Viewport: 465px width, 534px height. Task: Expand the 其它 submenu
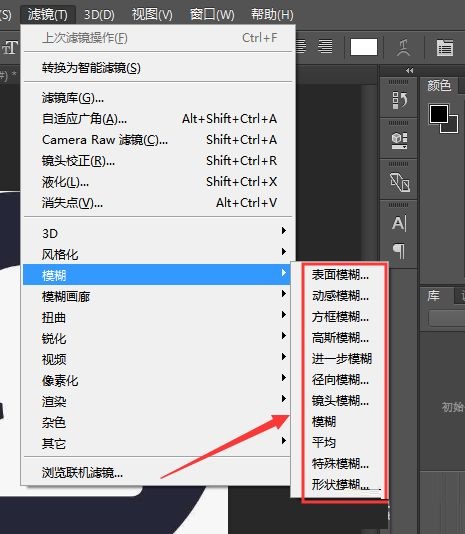point(158,443)
